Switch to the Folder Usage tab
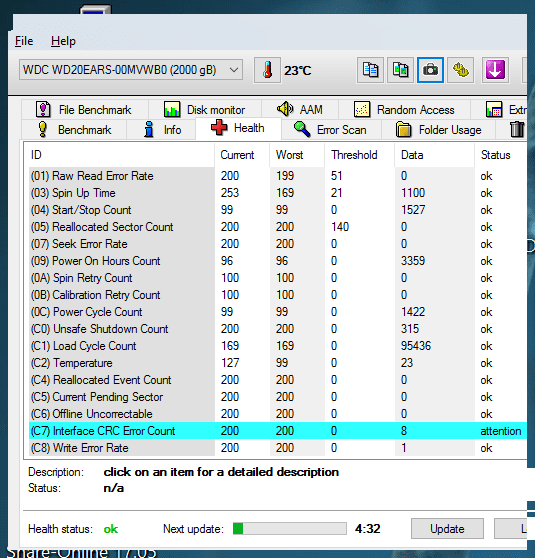535x558 pixels. (x=439, y=130)
